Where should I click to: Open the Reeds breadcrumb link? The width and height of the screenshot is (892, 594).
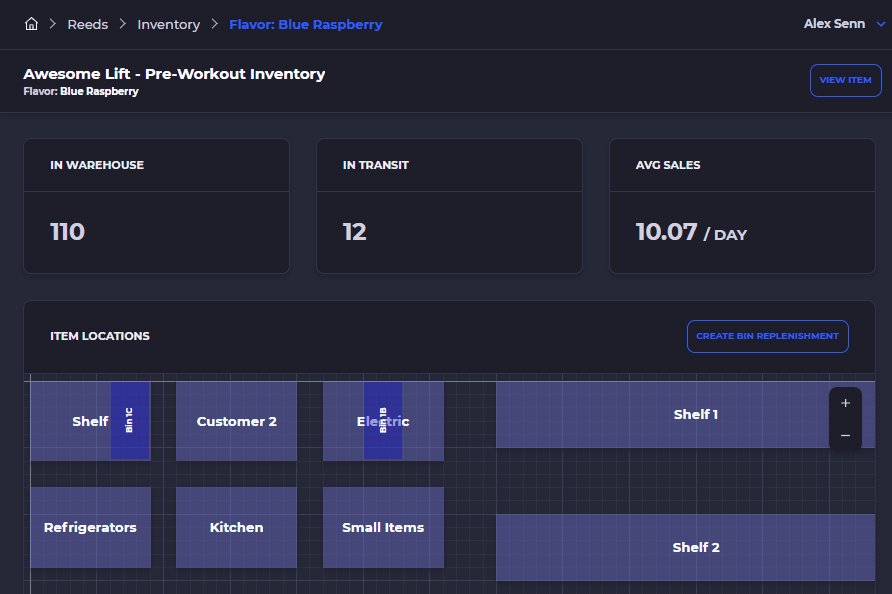(x=88, y=24)
